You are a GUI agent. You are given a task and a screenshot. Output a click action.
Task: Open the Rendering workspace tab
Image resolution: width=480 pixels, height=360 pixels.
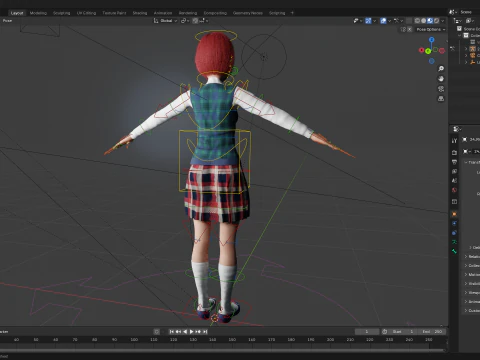[x=188, y=13]
